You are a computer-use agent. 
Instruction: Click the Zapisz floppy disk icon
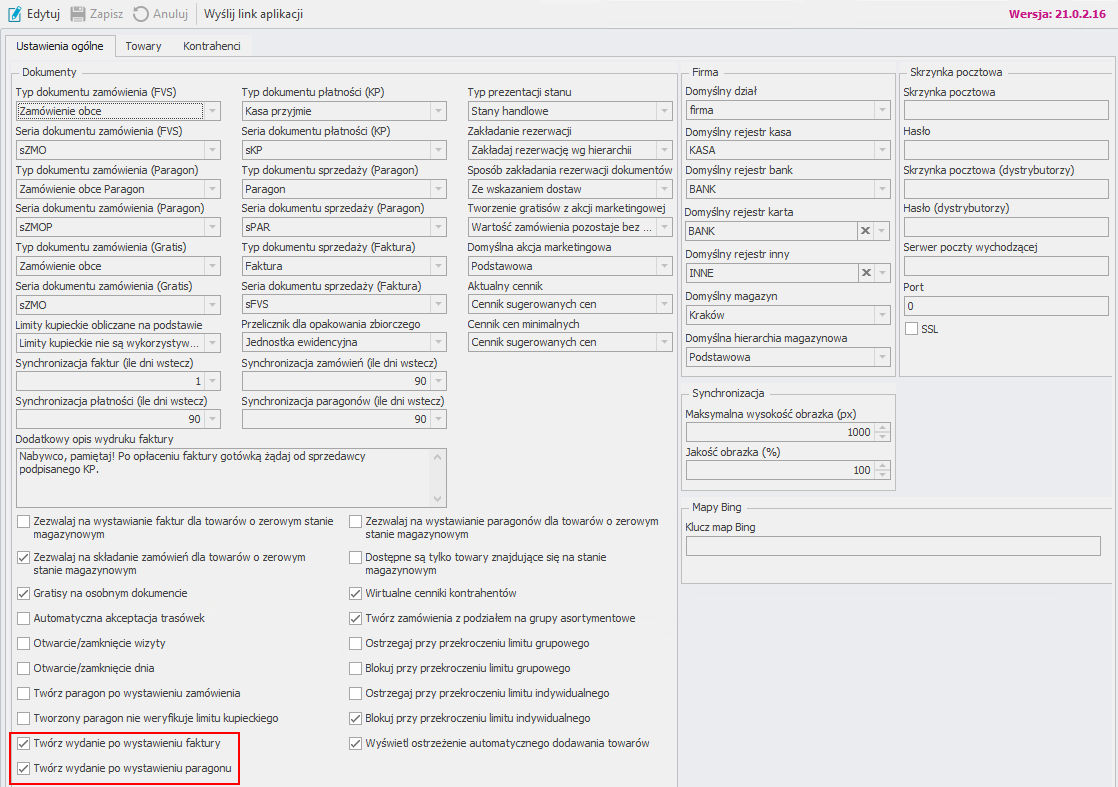click(x=78, y=14)
